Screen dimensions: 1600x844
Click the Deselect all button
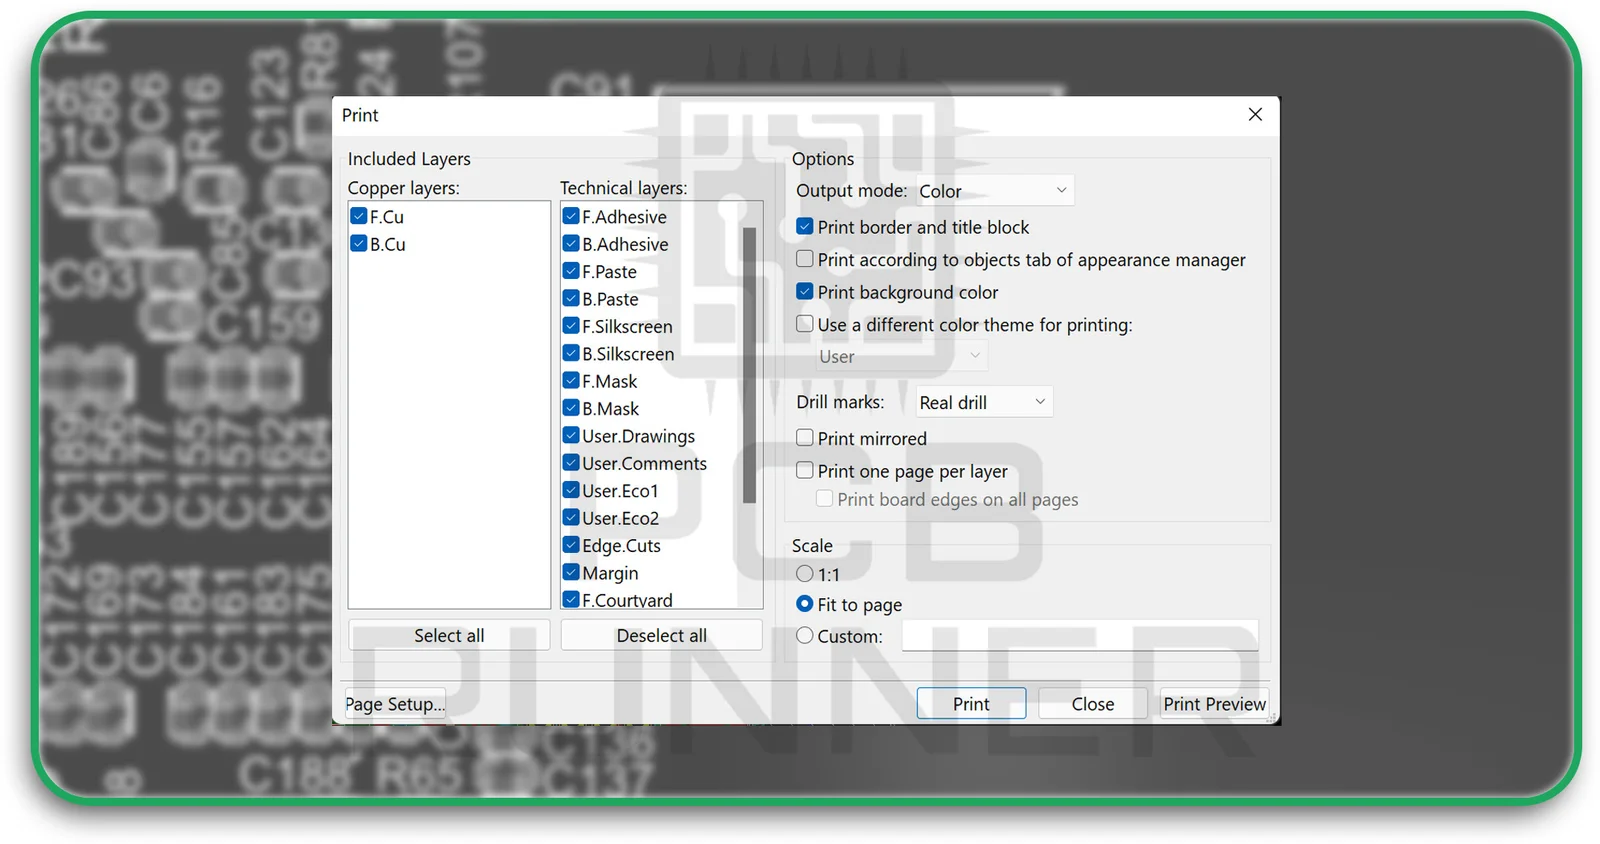pos(661,635)
